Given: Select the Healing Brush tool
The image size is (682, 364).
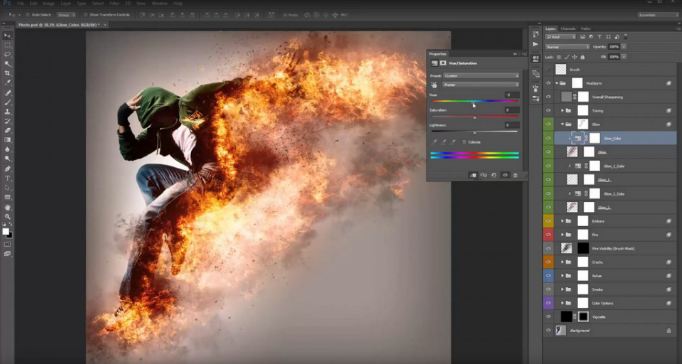Looking at the screenshot, I should point(7,93).
